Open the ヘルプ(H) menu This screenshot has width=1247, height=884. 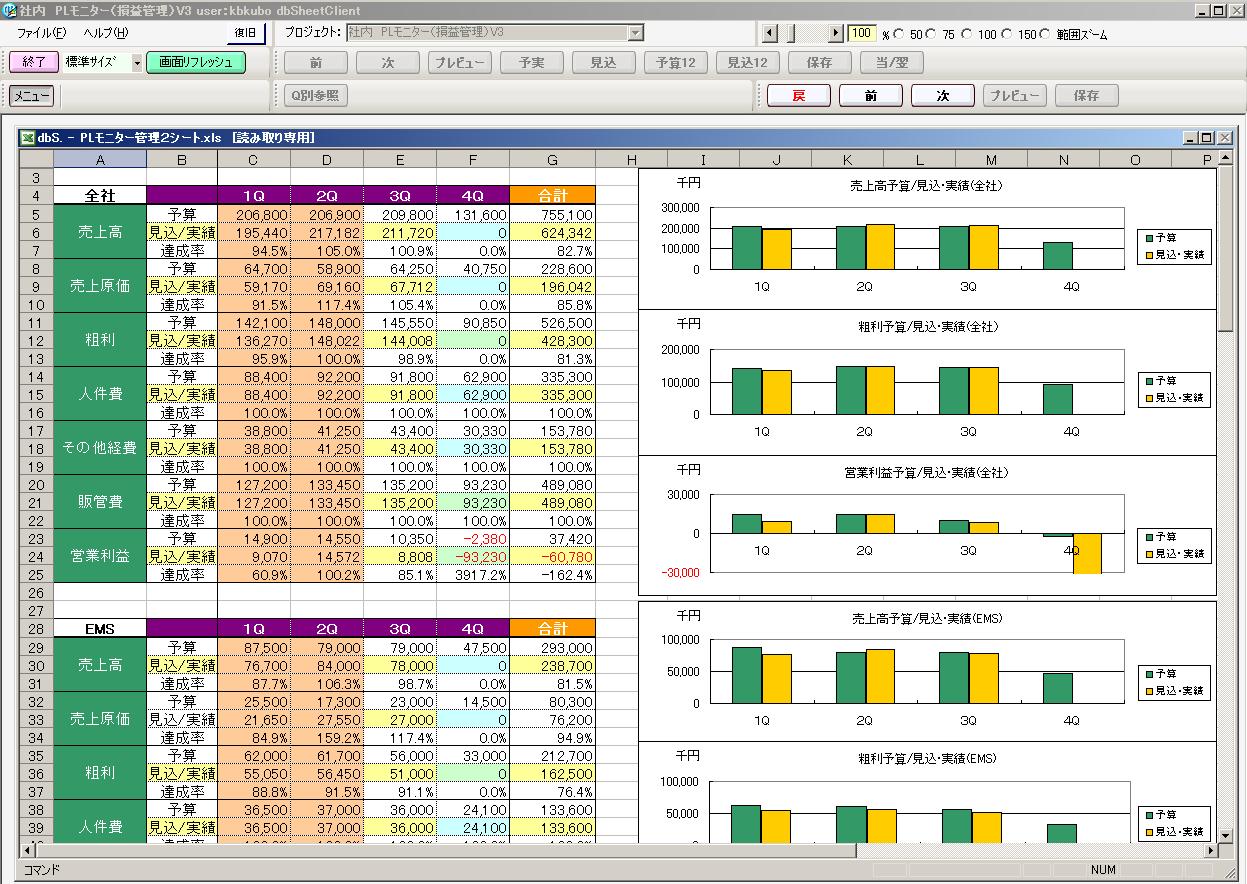pos(105,33)
